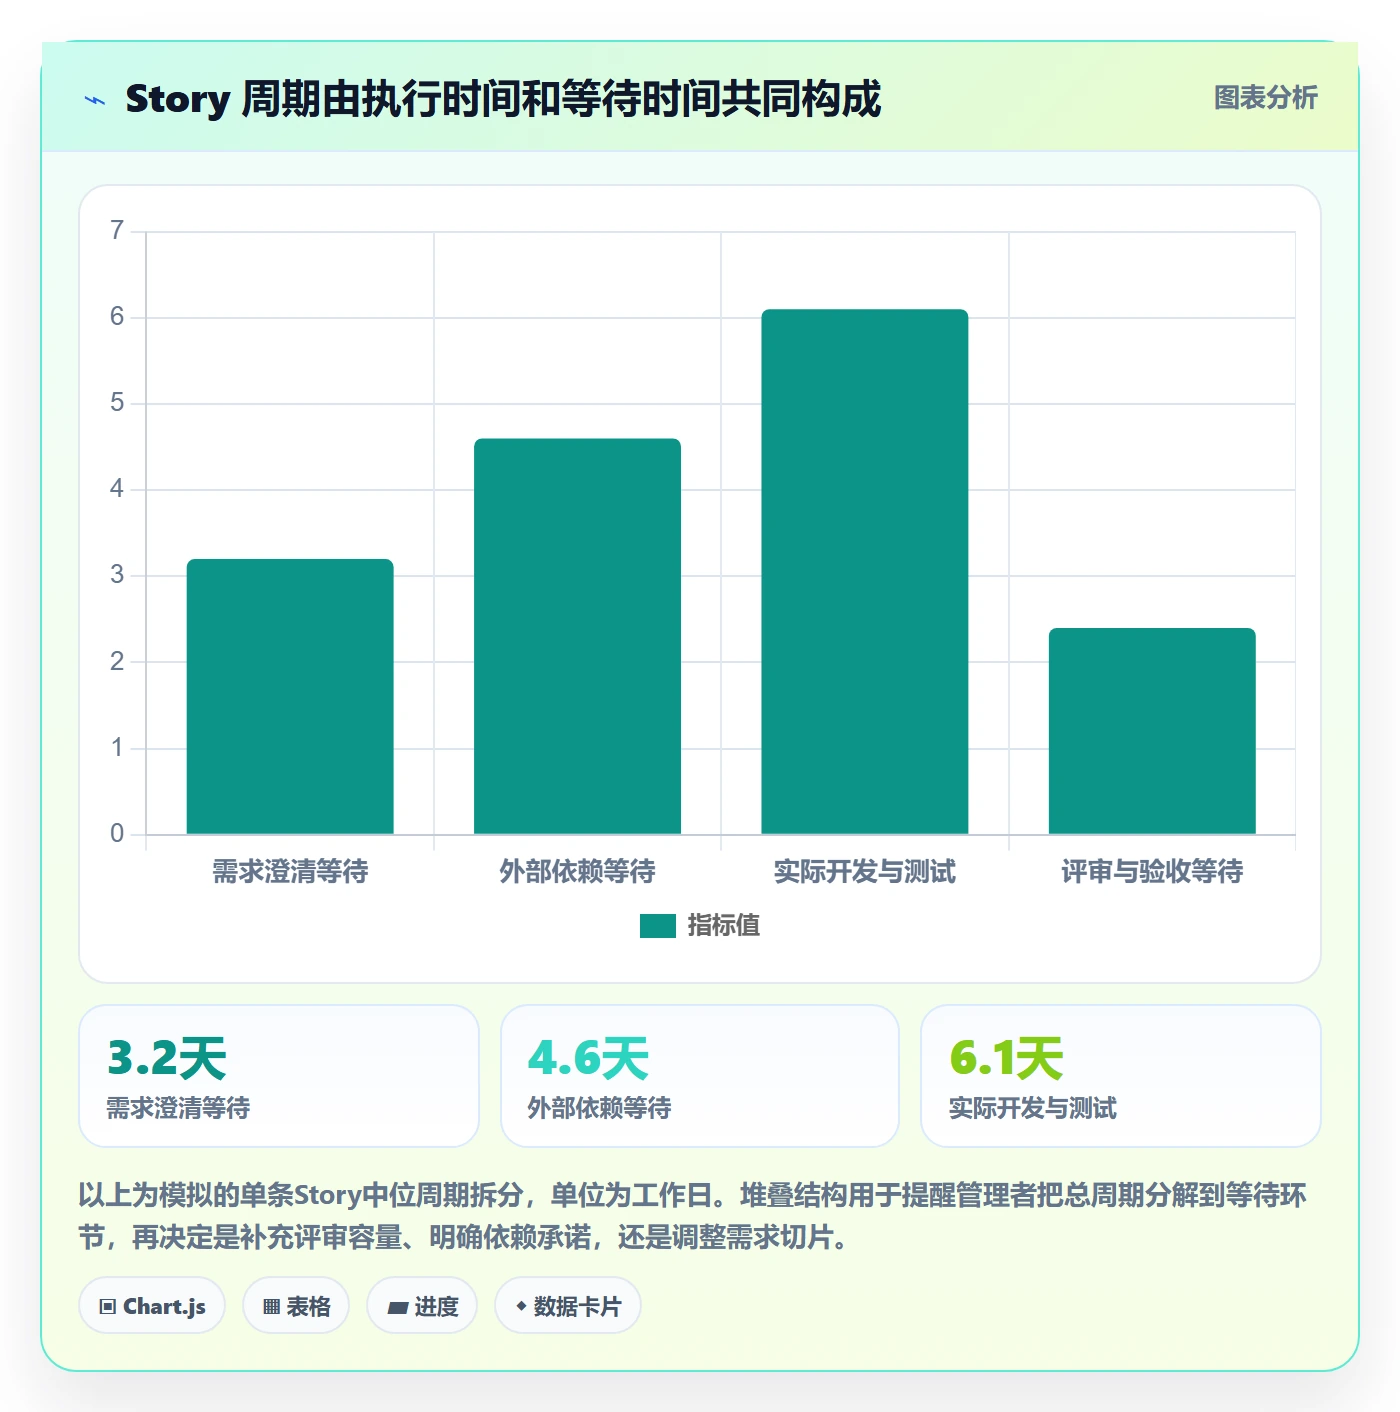Click the 指标值 legend label
Viewport: 1400px width, 1412px height.
click(724, 926)
